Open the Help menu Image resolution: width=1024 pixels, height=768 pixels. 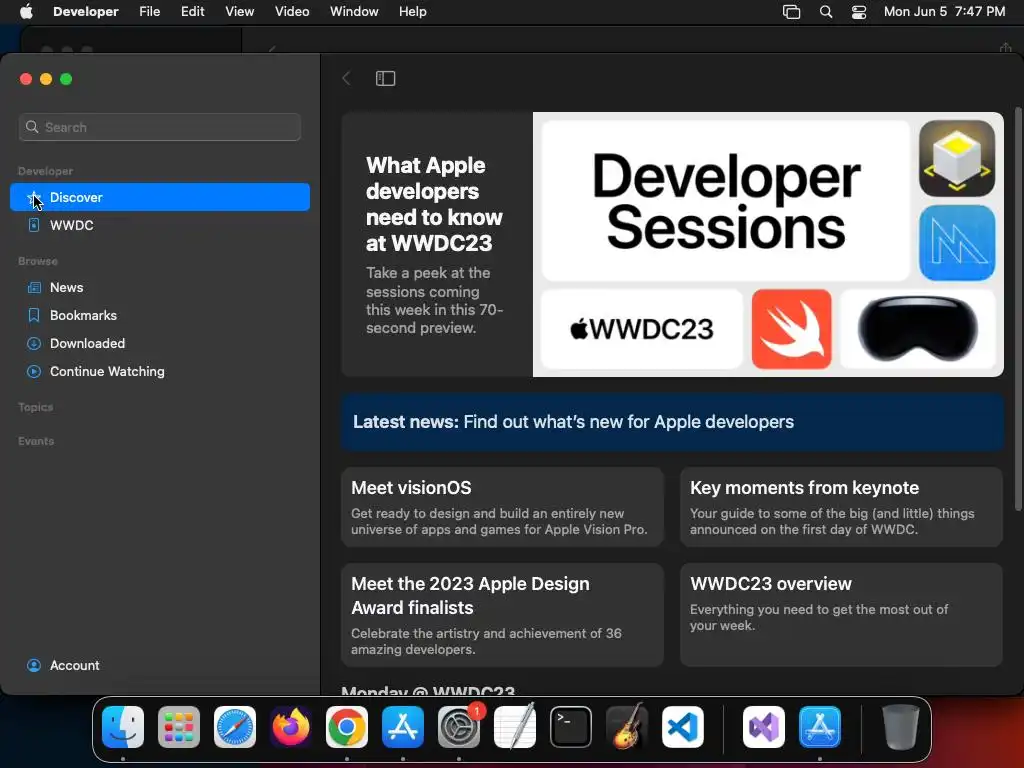[413, 12]
